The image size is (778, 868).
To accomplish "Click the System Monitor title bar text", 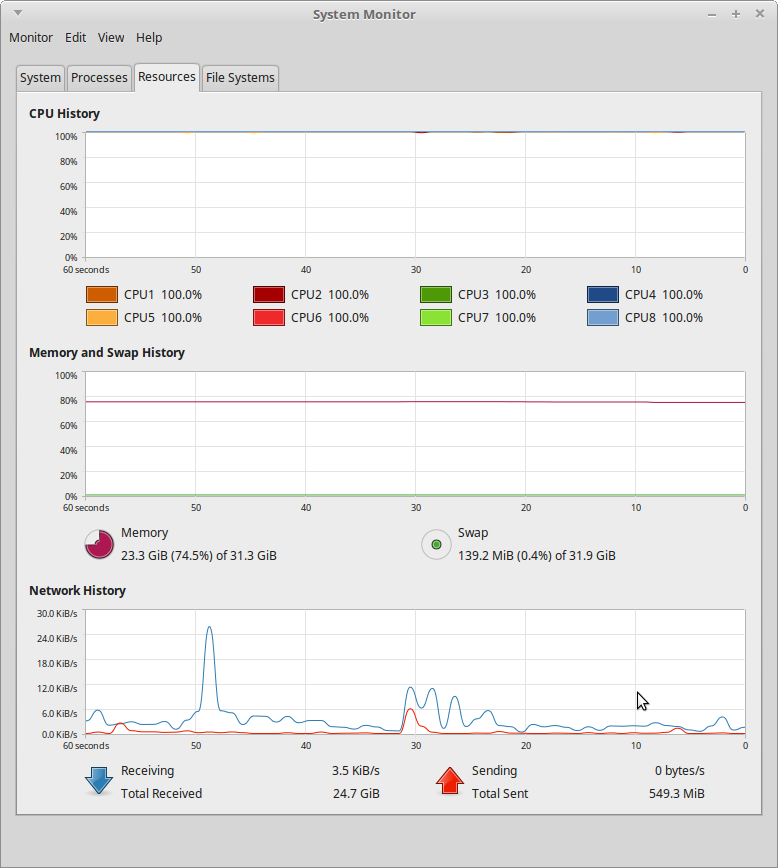I will point(364,14).
